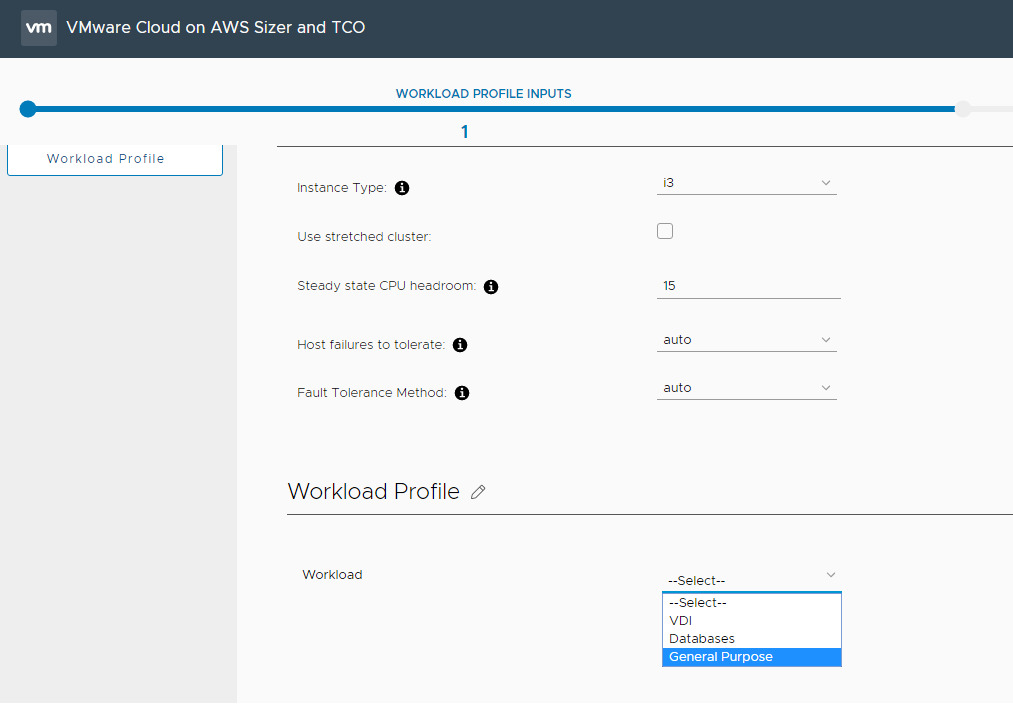Click the VMware logo icon
1013x704 pixels.
[39, 28]
